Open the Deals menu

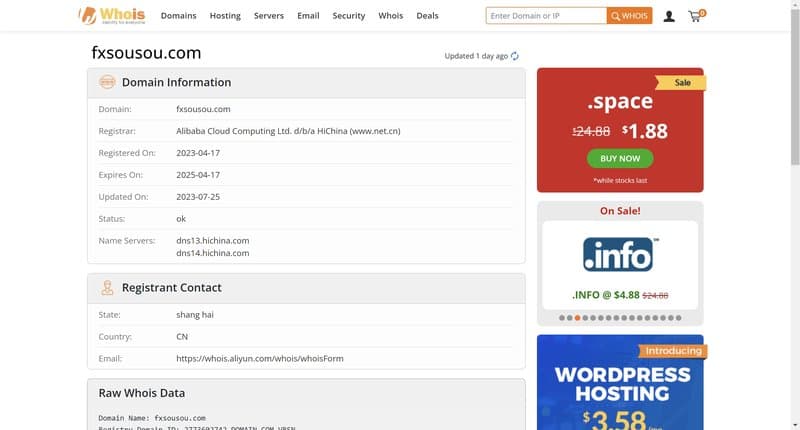tap(427, 16)
